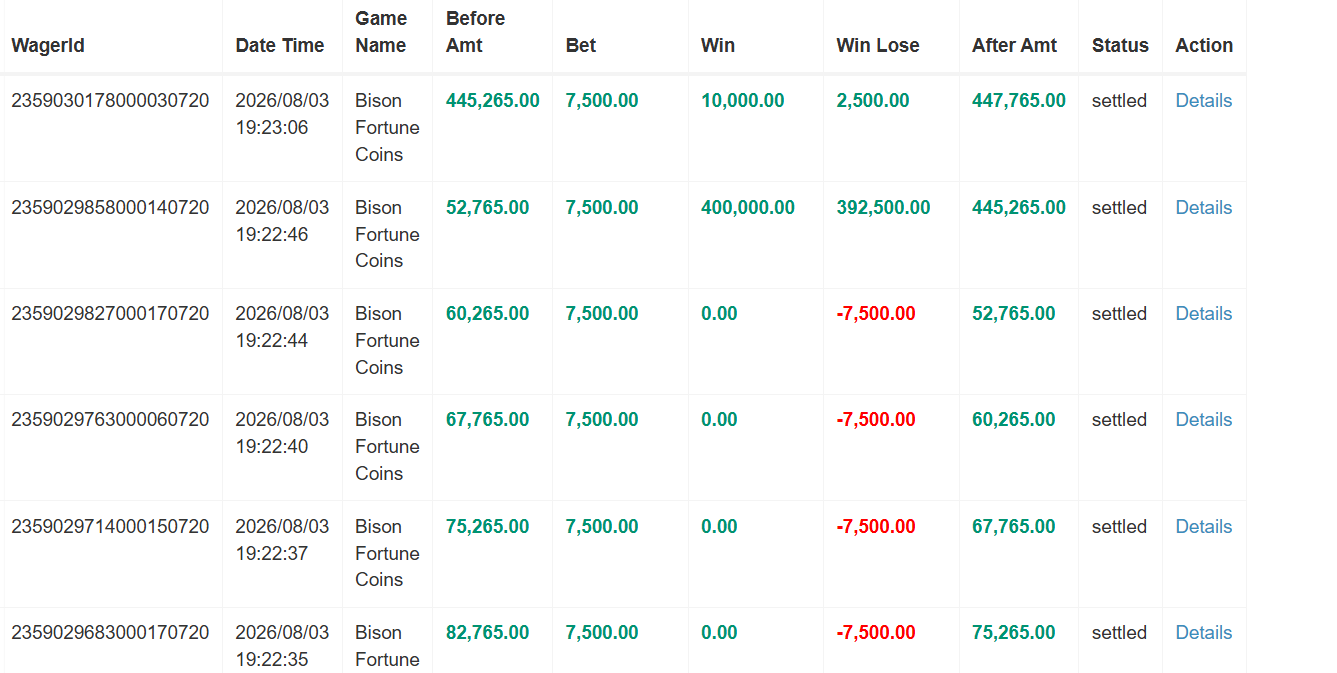View Details of wager 2359029827000170720
The height and width of the screenshot is (673, 1337).
click(x=1203, y=314)
